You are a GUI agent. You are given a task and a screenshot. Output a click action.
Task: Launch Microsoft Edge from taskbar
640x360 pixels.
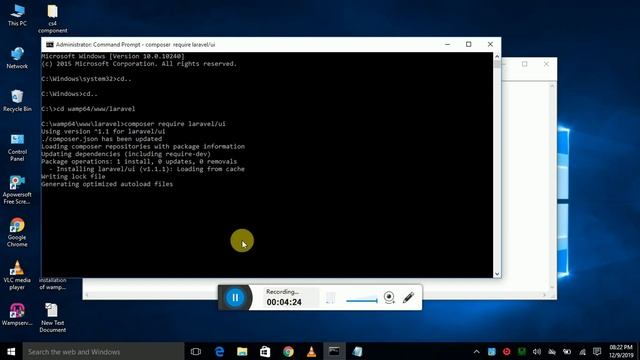click(x=219, y=351)
